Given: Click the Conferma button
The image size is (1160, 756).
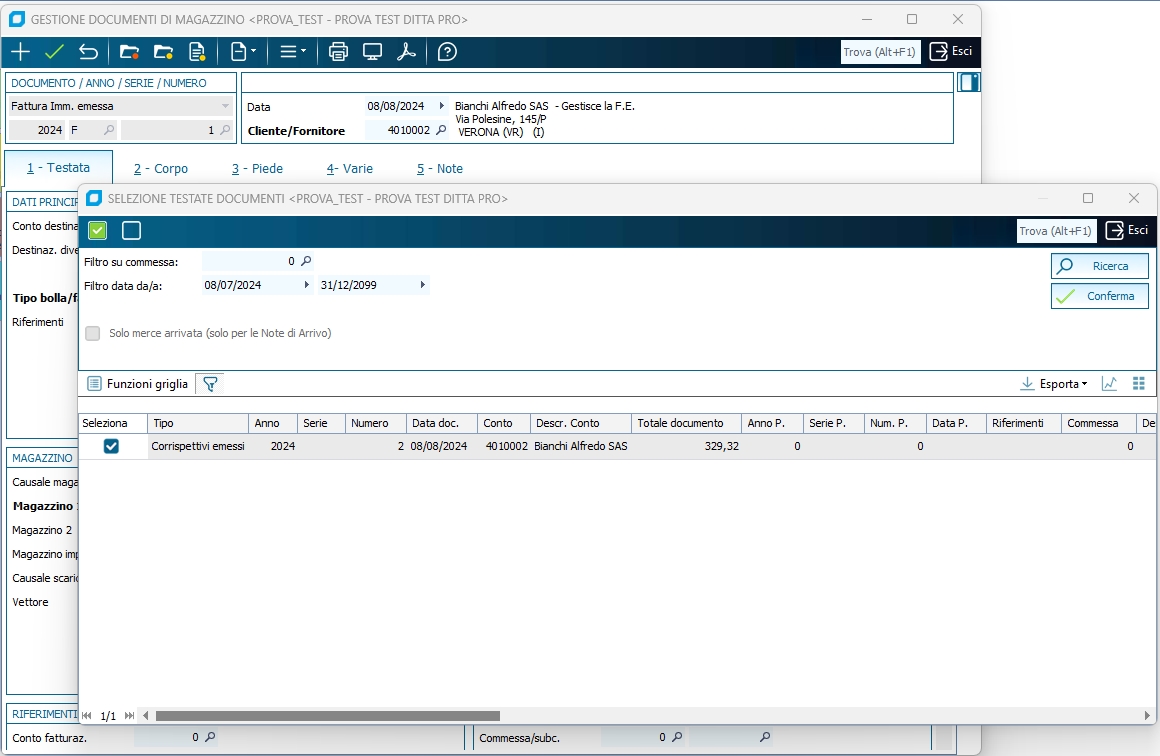Looking at the screenshot, I should (x=1099, y=296).
